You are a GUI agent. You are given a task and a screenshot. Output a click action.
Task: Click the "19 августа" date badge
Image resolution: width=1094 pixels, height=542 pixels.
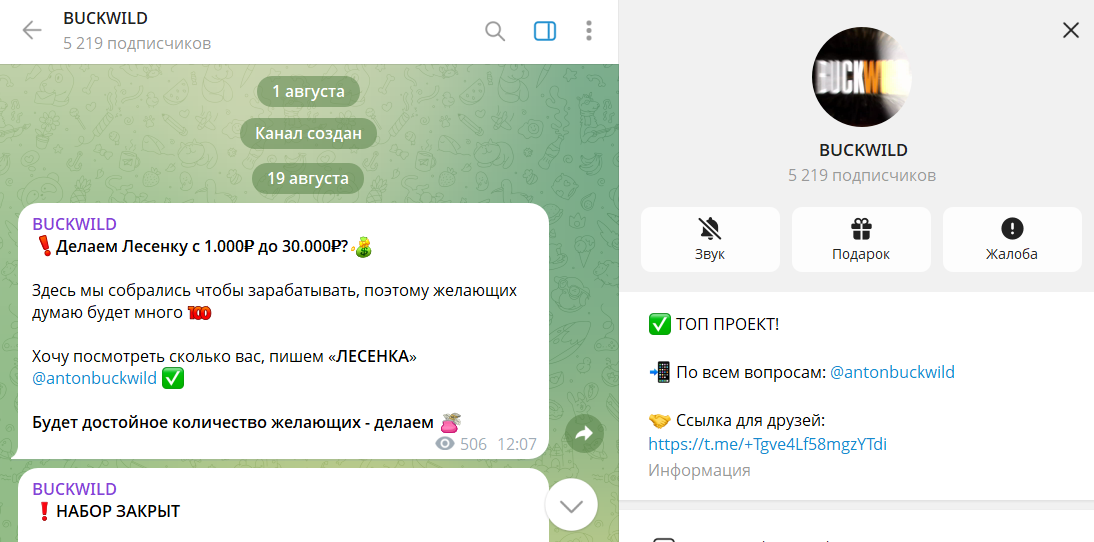pos(308,178)
